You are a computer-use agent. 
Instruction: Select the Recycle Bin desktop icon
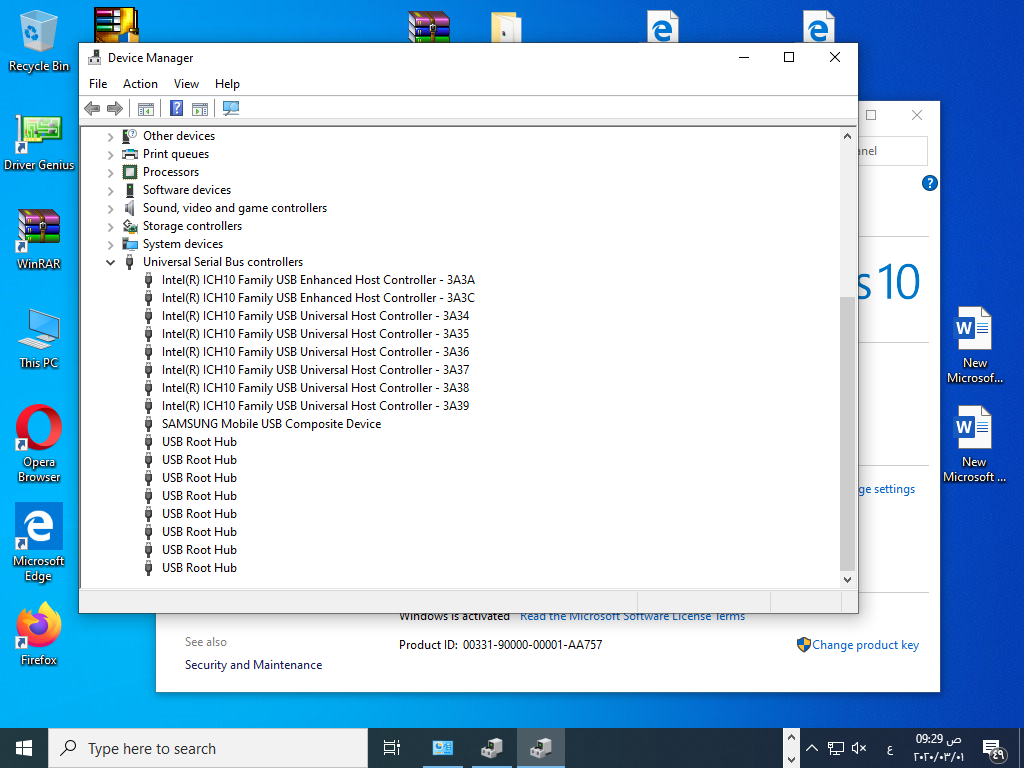click(39, 42)
